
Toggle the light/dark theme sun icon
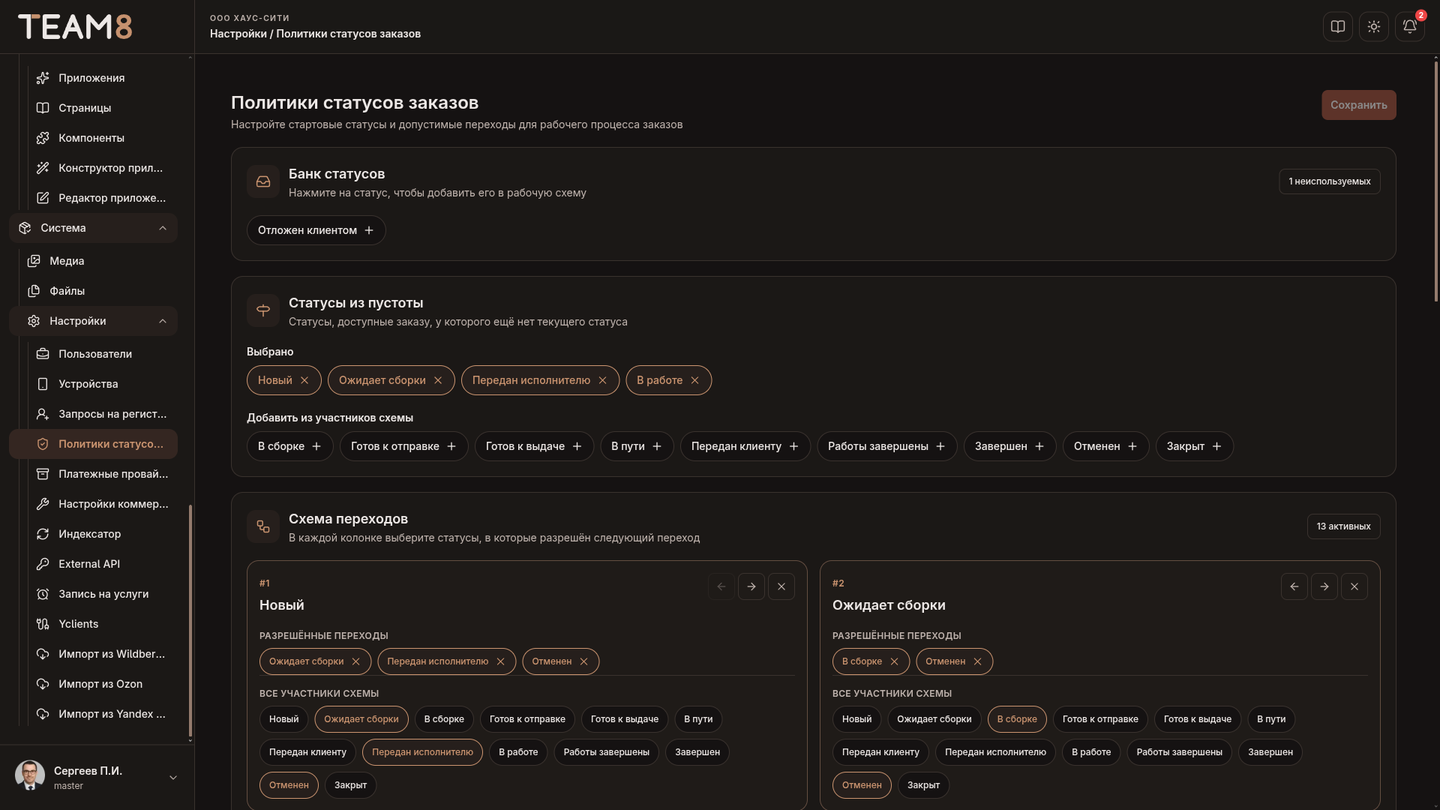1374,27
